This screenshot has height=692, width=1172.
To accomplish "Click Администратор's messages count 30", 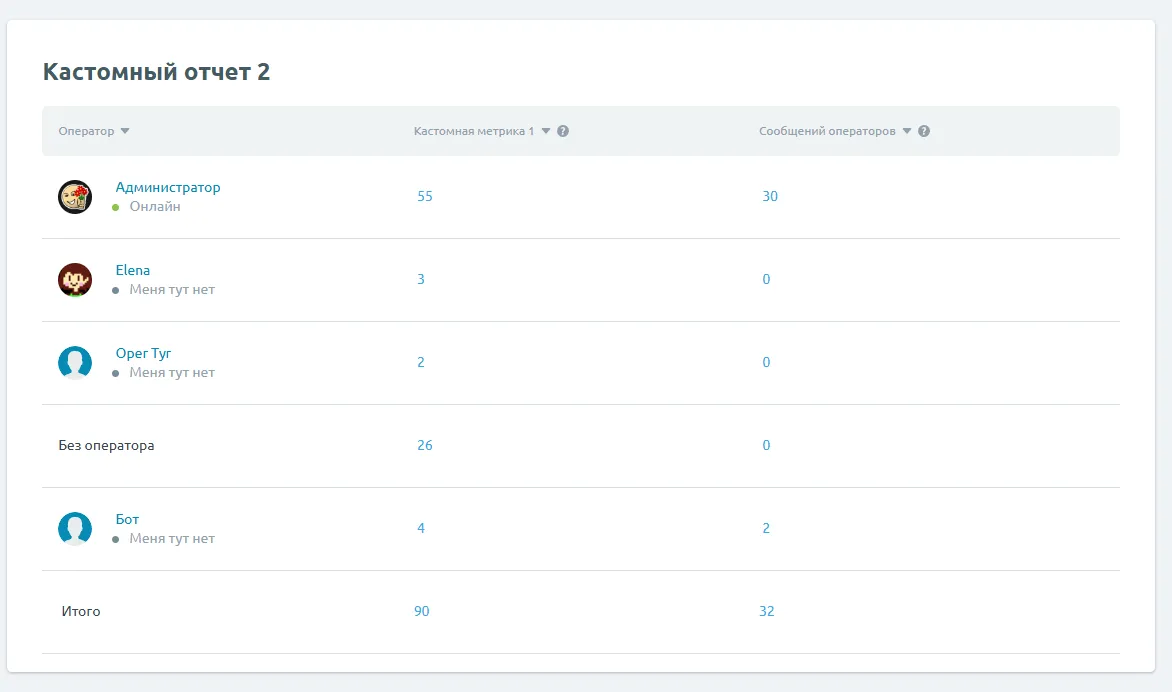I will point(770,196).
